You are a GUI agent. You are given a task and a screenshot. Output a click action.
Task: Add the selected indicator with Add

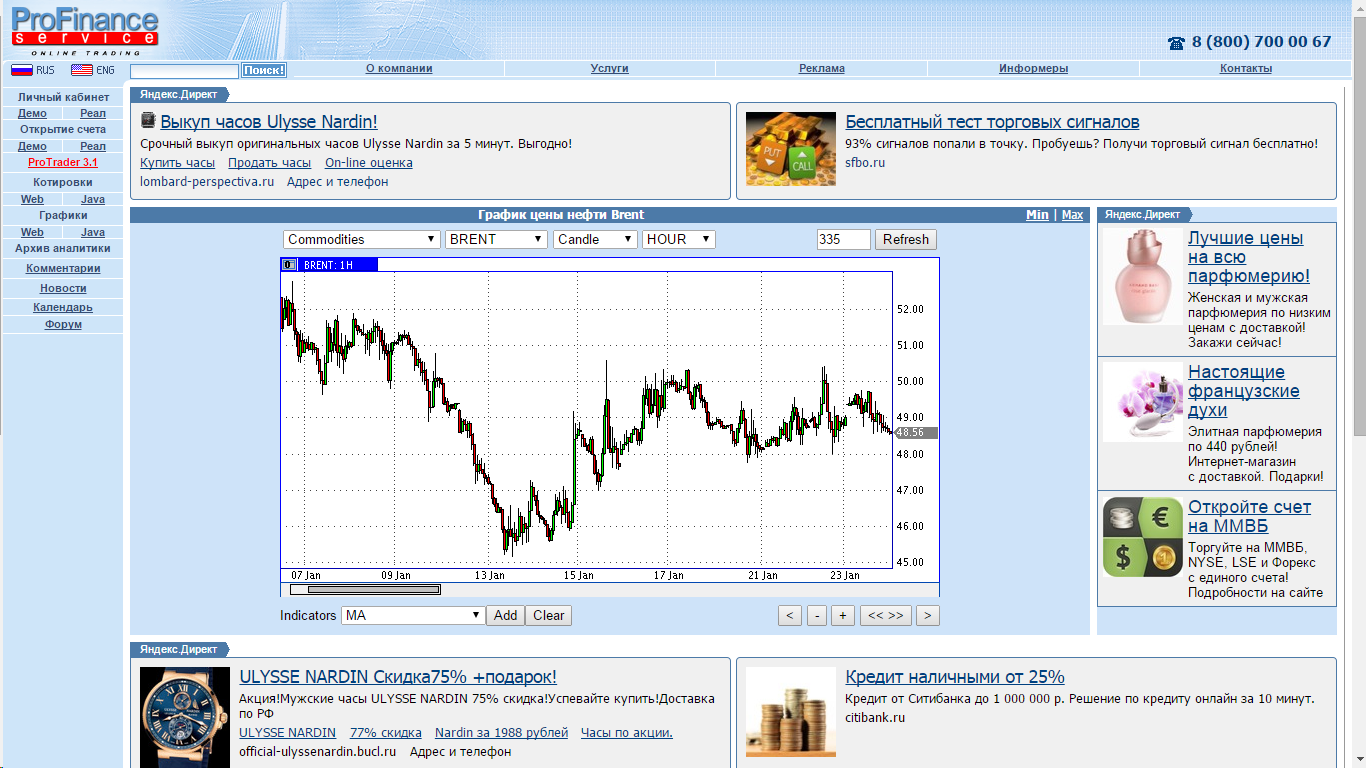point(505,615)
